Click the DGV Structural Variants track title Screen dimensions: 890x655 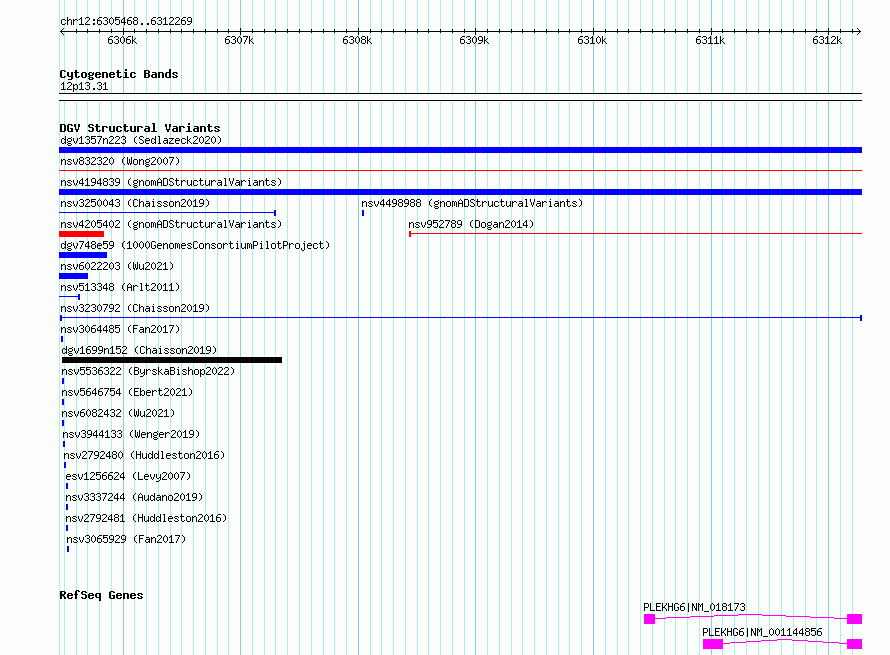pyautogui.click(x=140, y=128)
